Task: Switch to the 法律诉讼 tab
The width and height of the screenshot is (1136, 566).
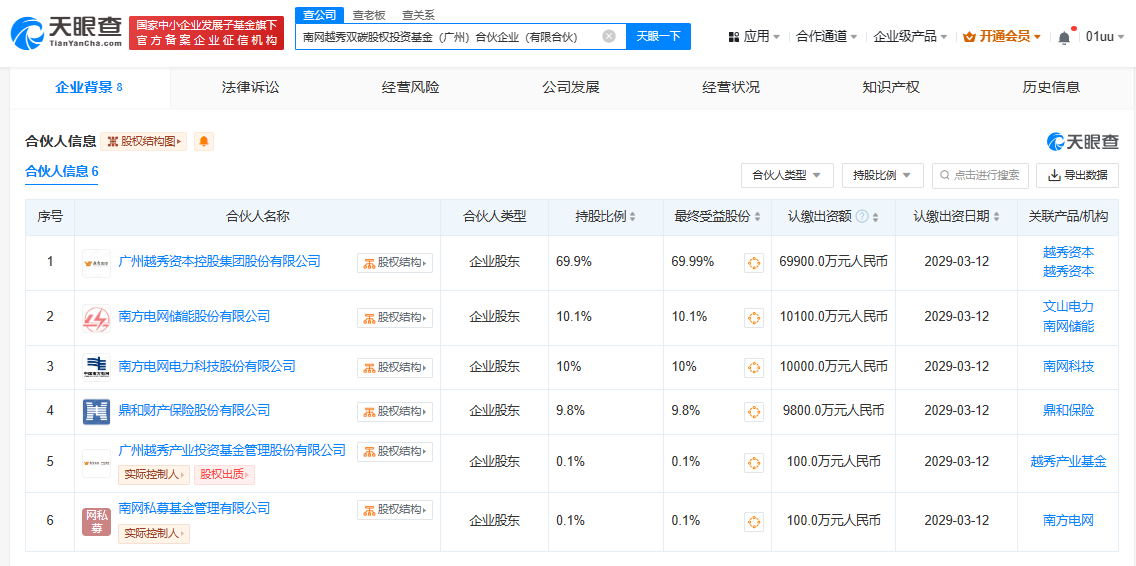Action: 250,87
